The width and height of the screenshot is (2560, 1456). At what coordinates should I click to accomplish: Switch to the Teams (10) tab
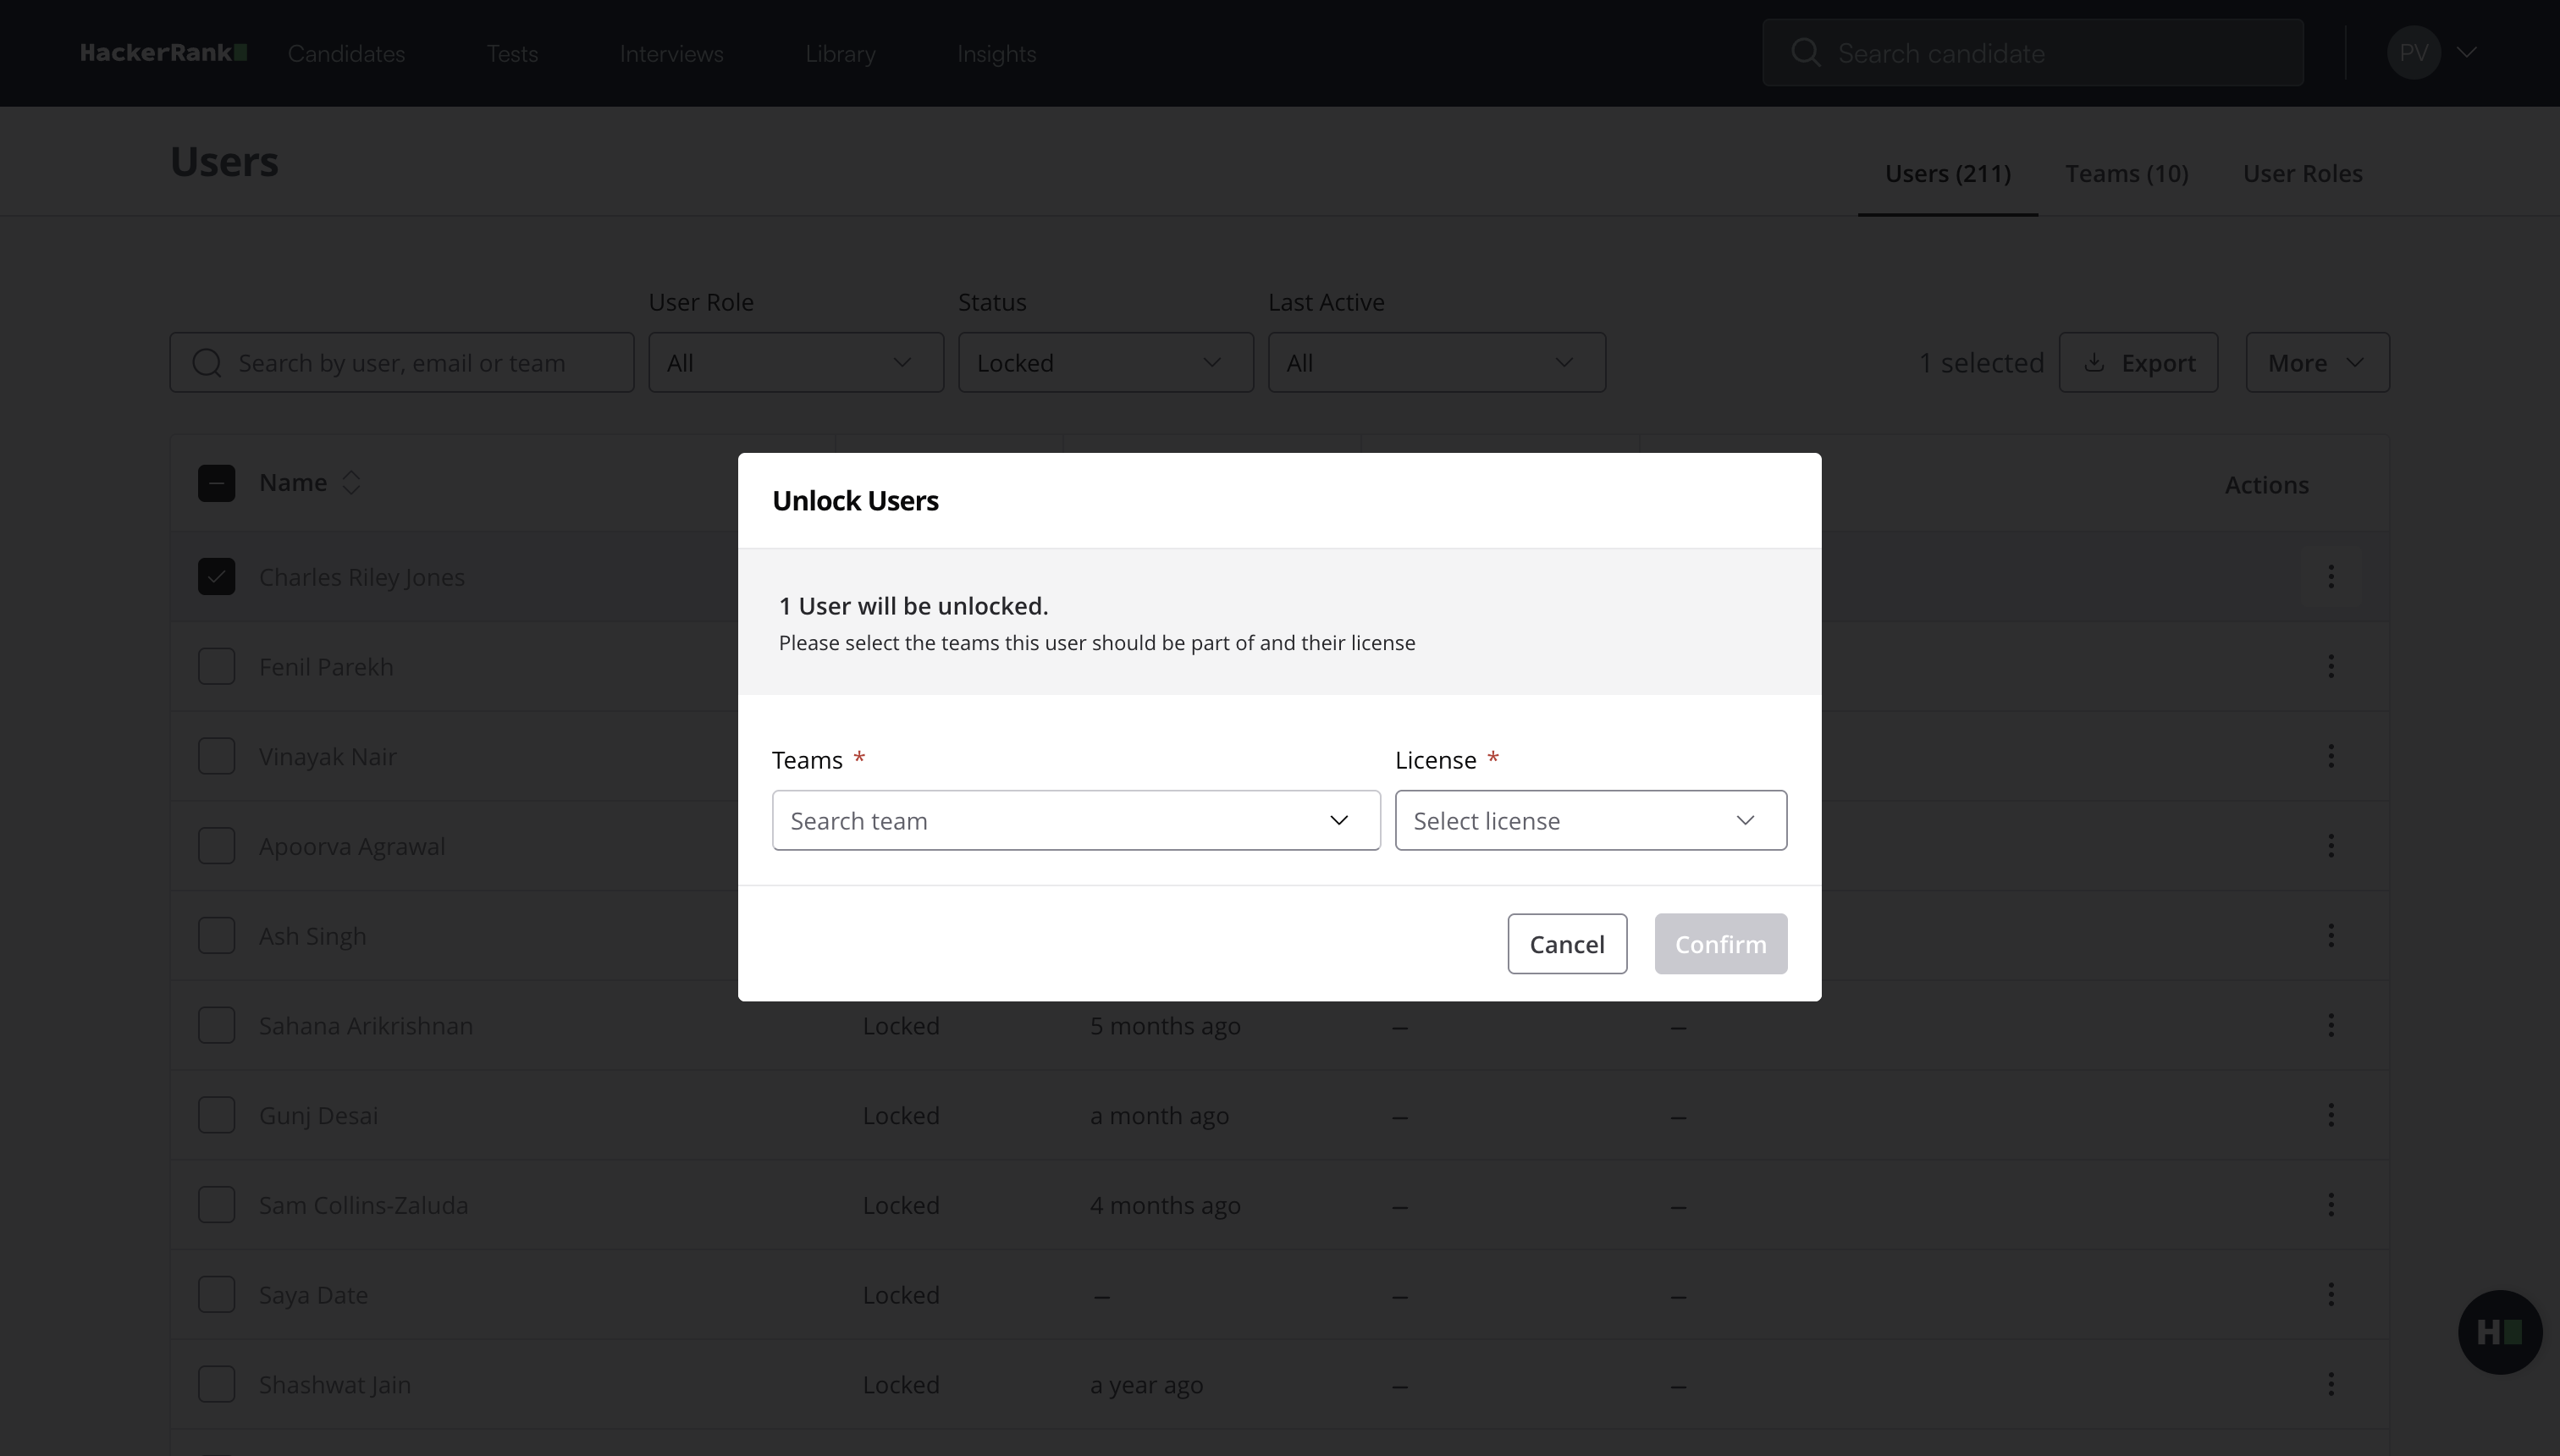click(2127, 174)
